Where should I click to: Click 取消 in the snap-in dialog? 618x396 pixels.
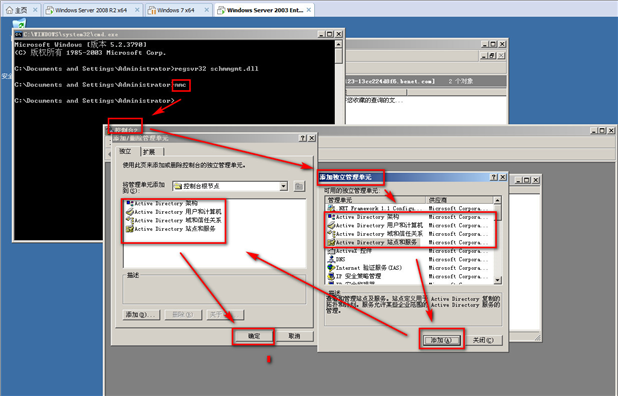point(294,336)
